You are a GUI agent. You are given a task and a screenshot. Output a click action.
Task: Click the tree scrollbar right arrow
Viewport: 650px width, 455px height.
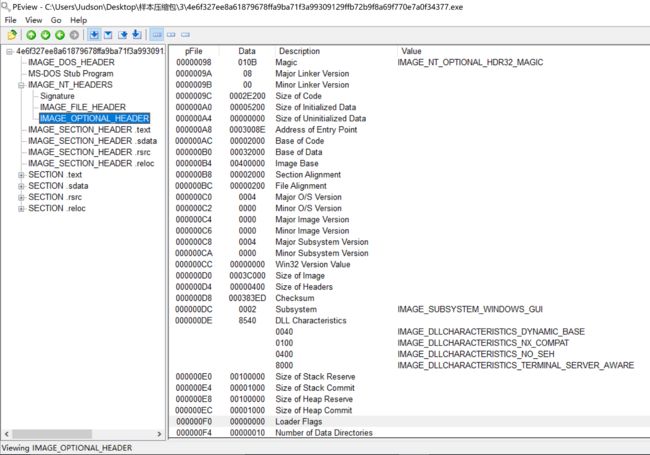click(159, 434)
